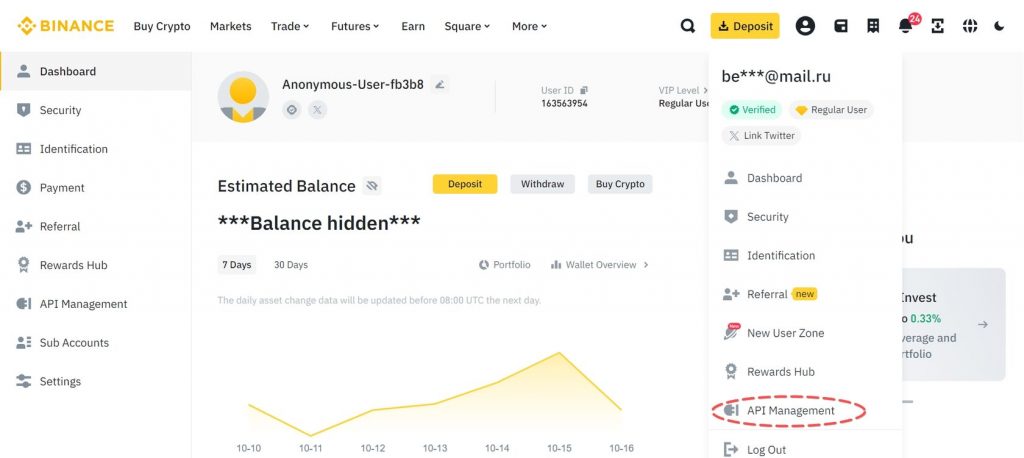Expand the Trade dropdown menu
This screenshot has height=458, width=1024.
point(290,26)
